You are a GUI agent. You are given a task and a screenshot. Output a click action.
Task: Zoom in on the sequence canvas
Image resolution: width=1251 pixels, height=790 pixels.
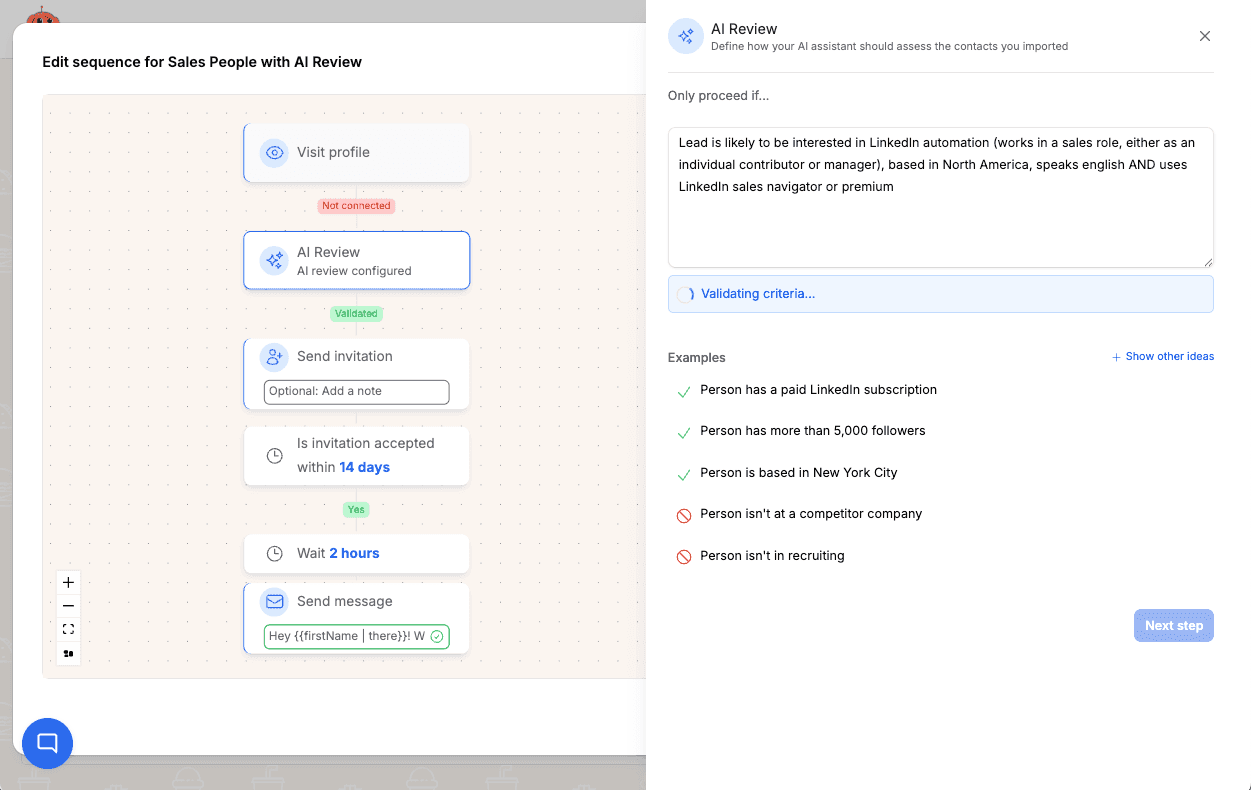(68, 581)
